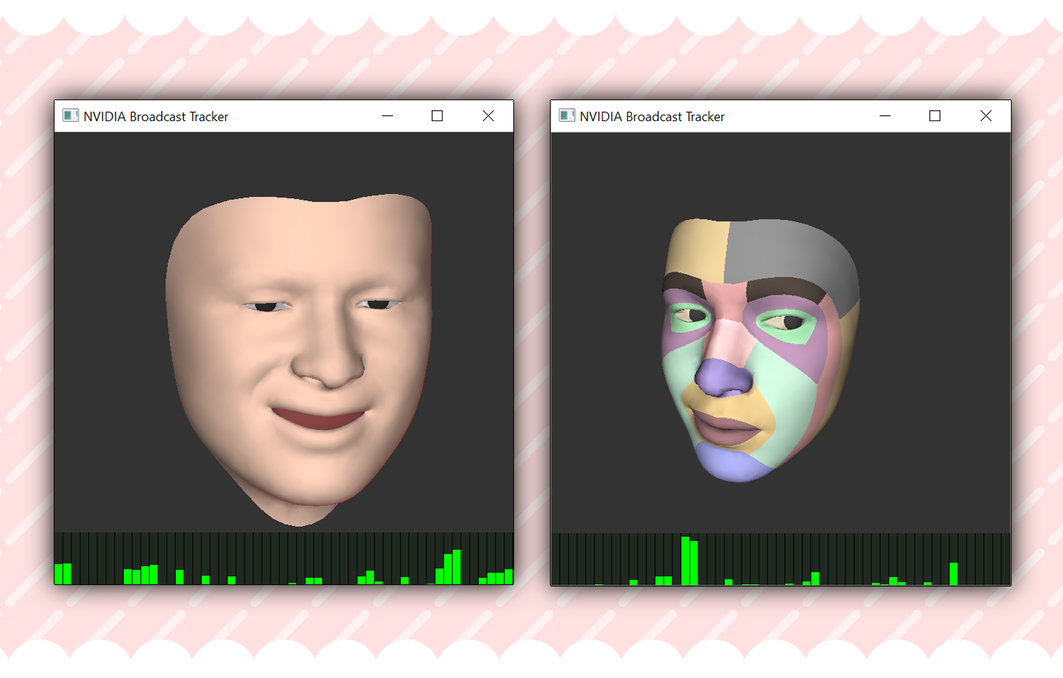The width and height of the screenshot is (1063, 678).
Task: Click the tallest green bar in the right window's graph
Action: tap(685, 561)
